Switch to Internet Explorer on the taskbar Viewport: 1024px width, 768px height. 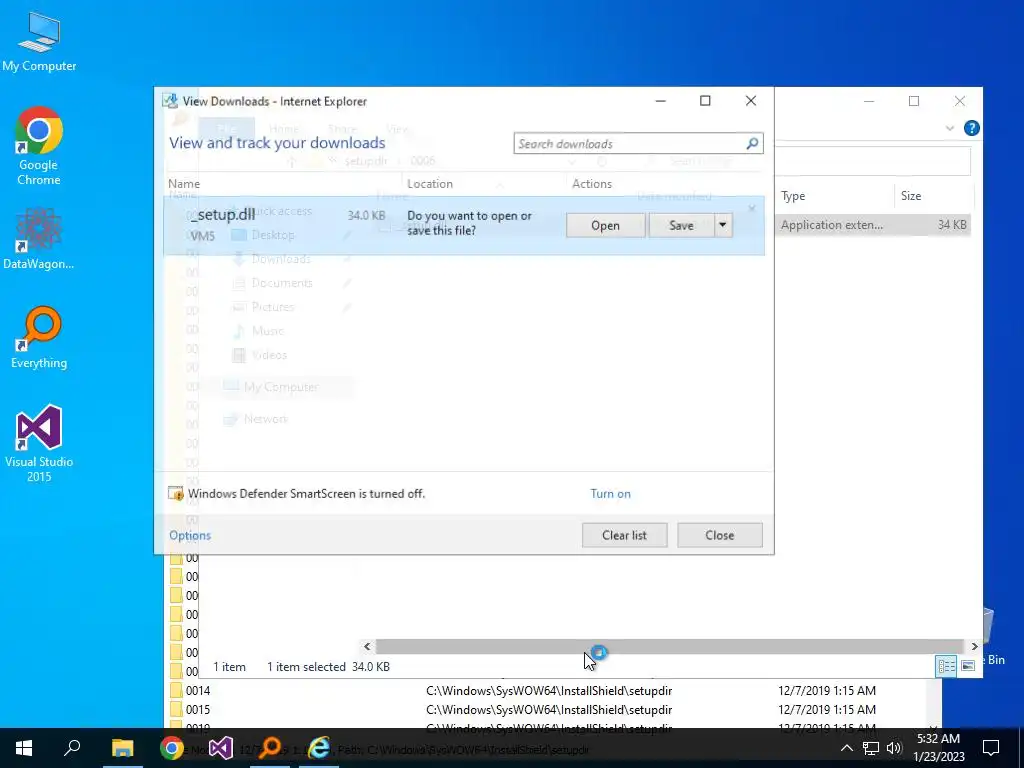319,748
